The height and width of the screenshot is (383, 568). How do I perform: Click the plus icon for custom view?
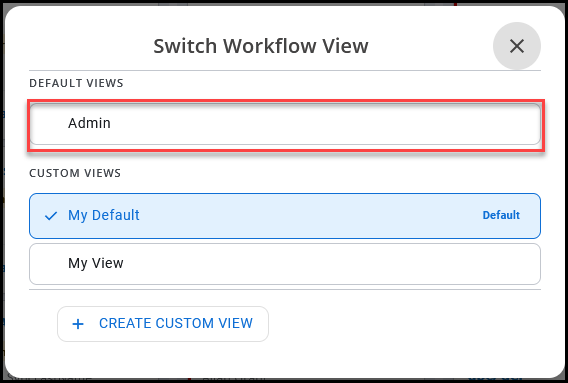point(78,324)
